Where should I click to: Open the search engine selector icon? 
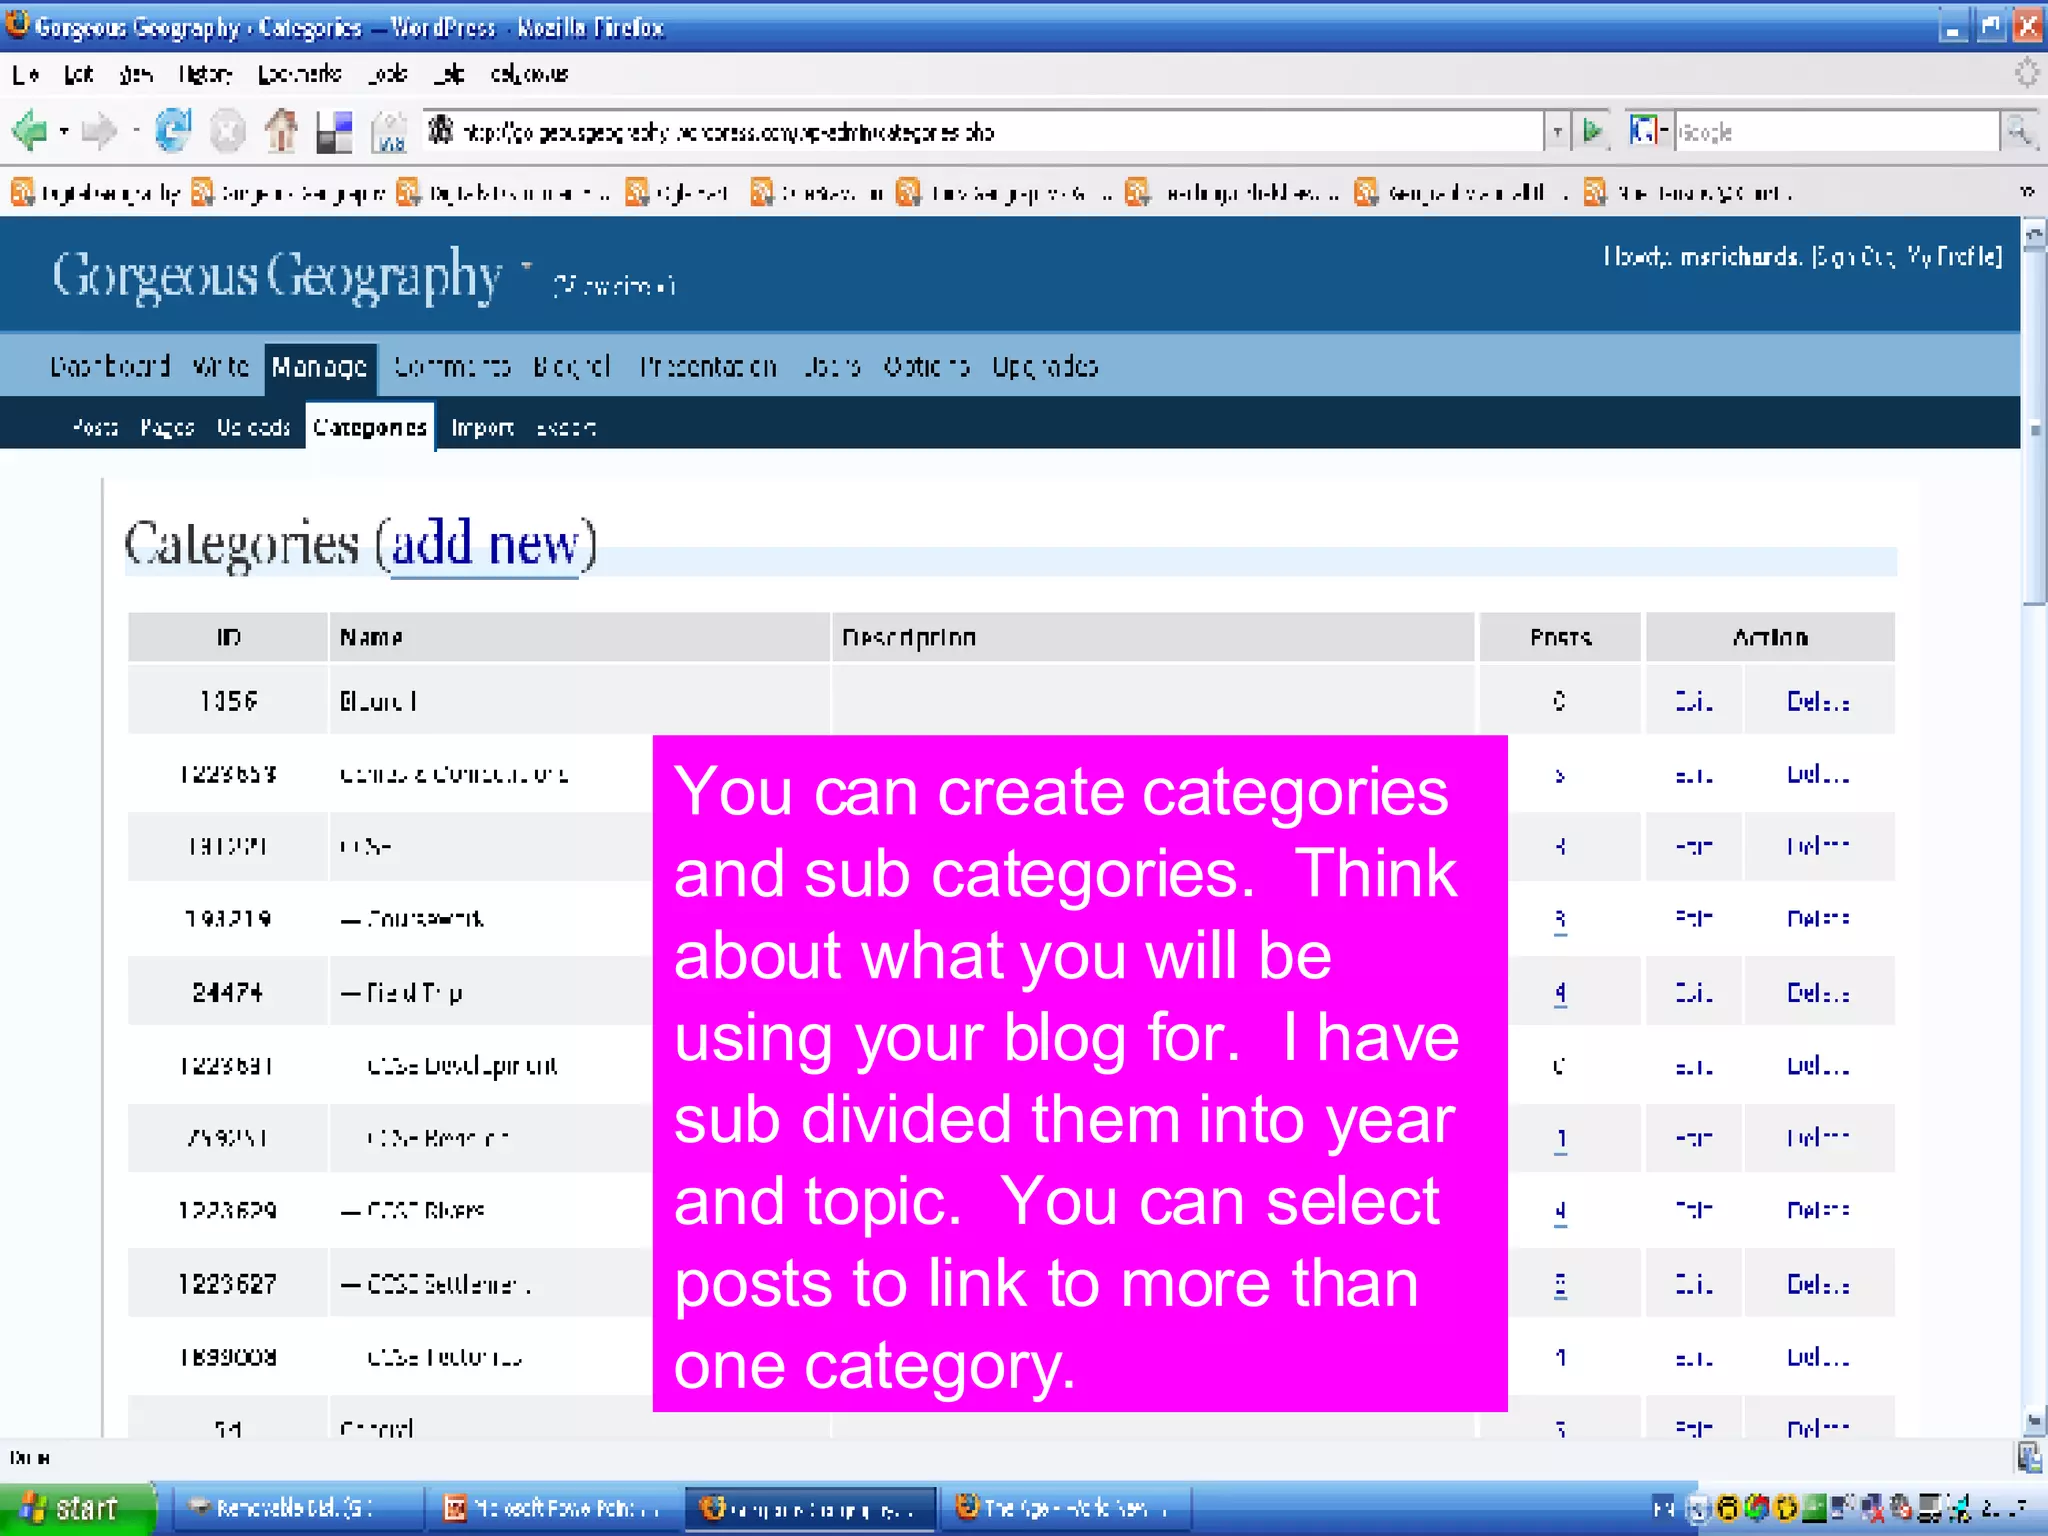click(x=1647, y=131)
